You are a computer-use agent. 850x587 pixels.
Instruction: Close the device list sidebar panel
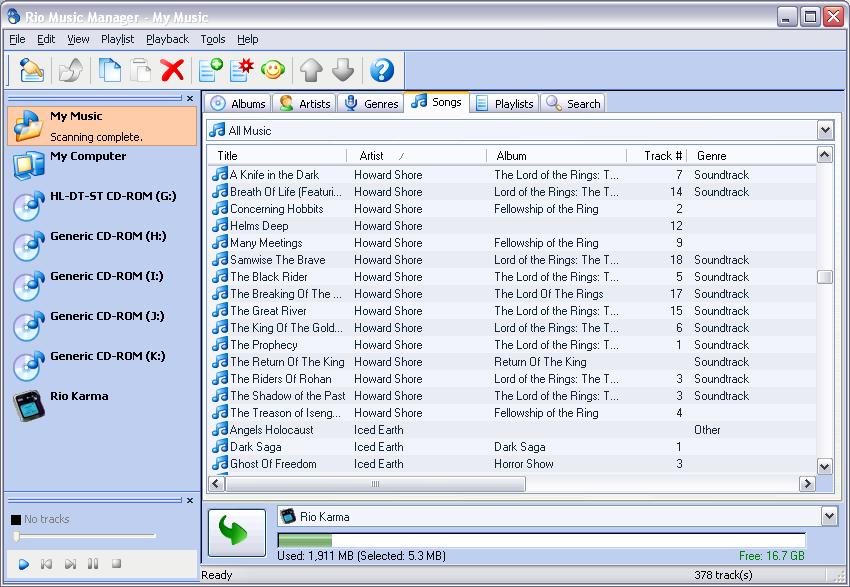pos(190,99)
